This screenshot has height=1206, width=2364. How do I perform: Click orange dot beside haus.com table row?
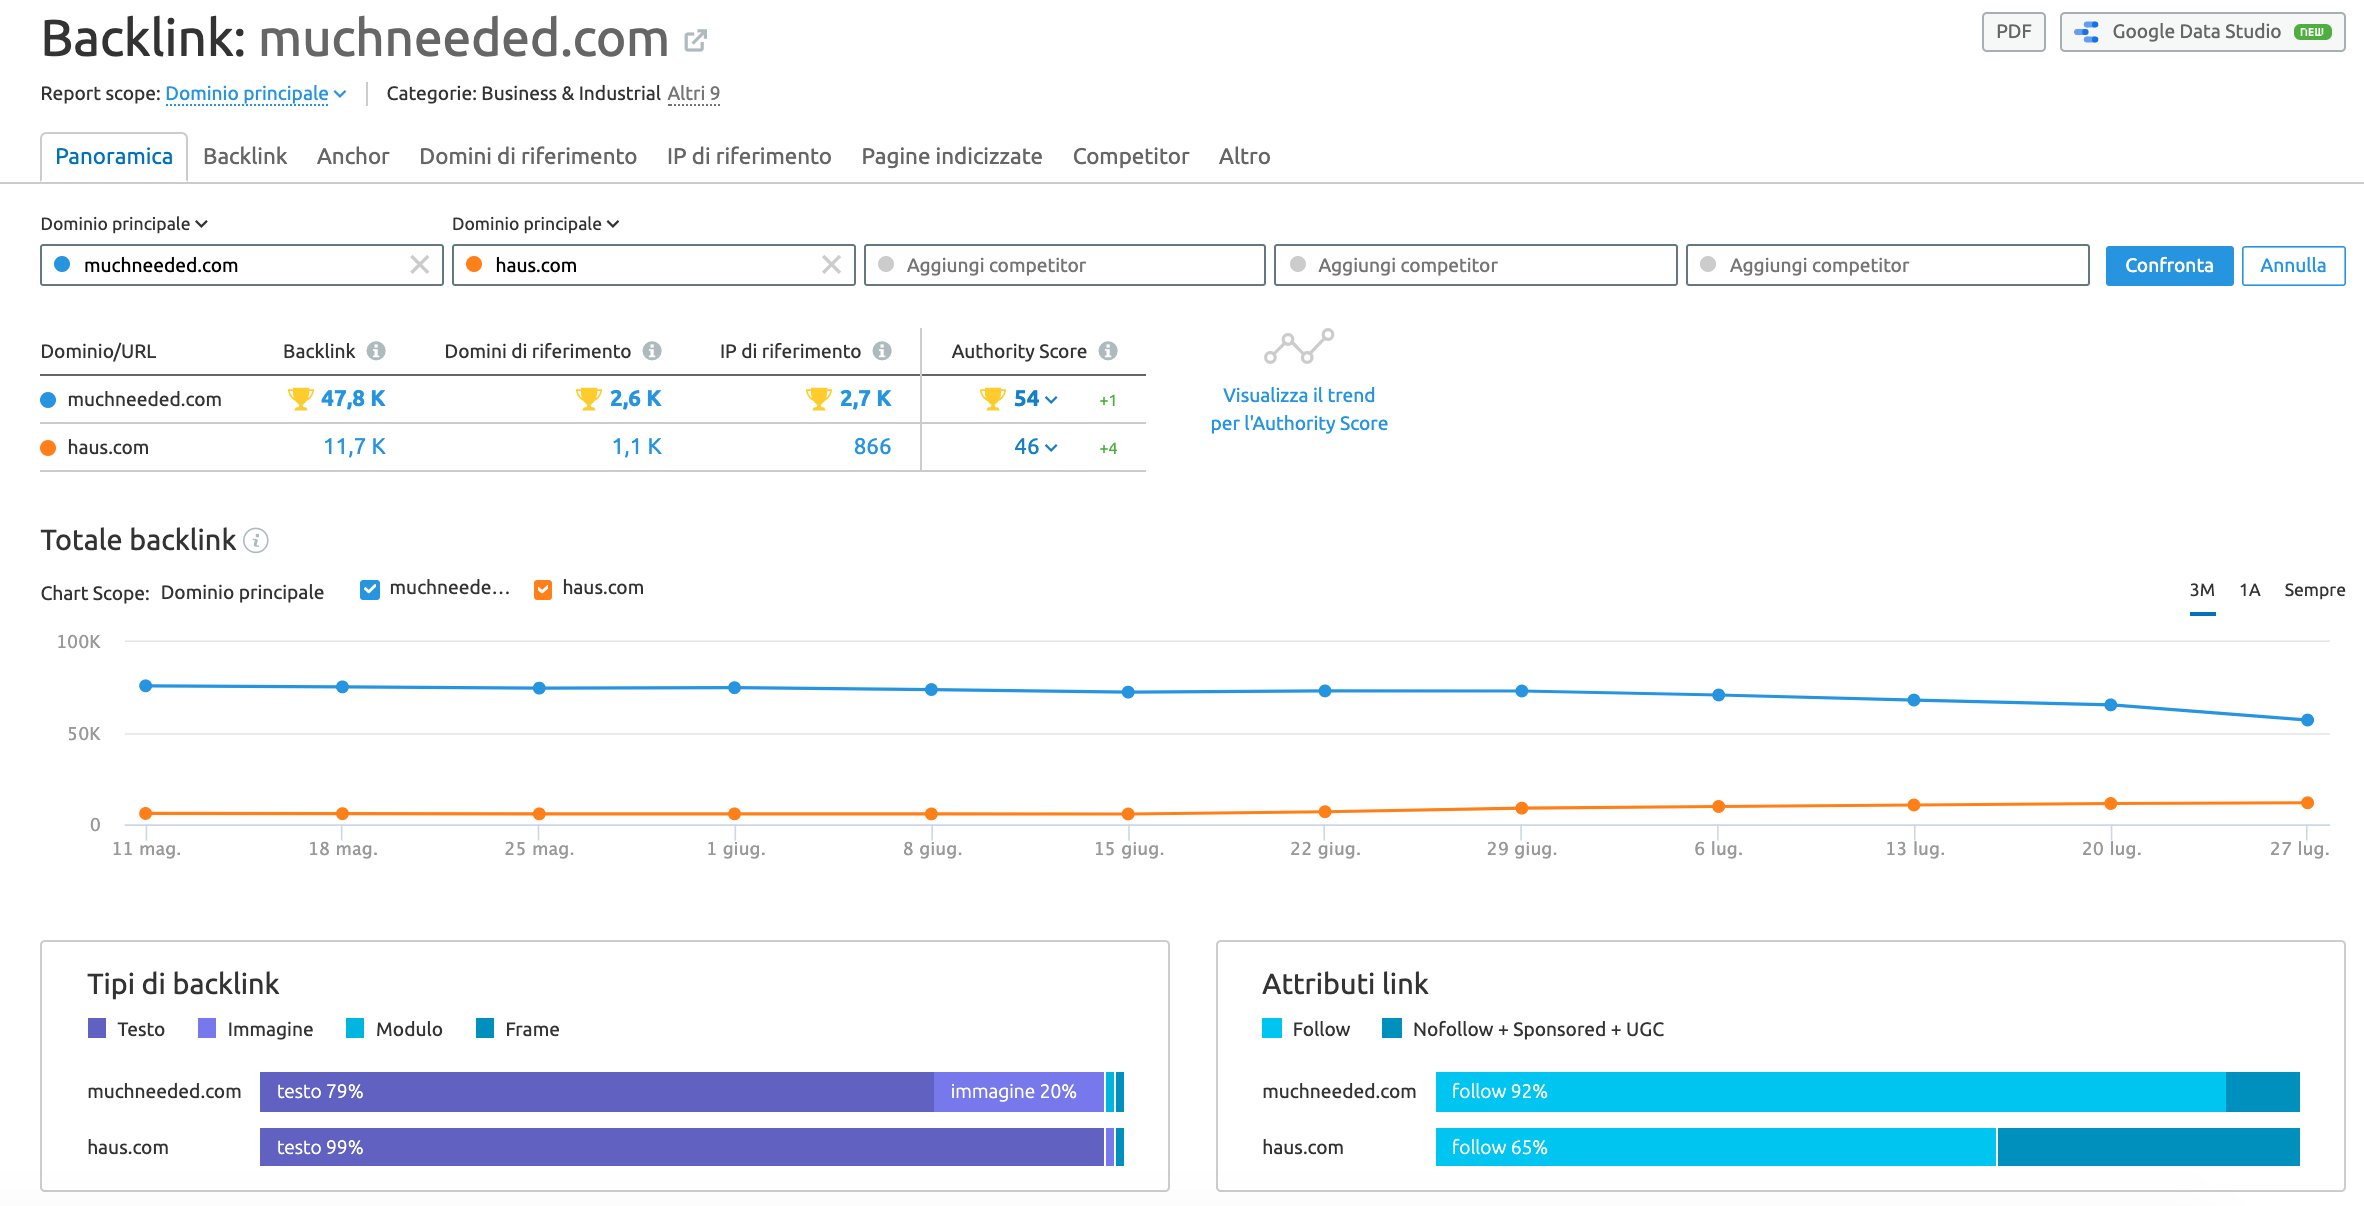pos(48,448)
